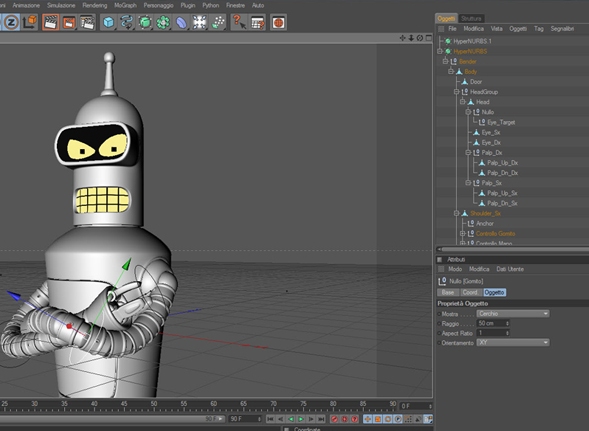Jump to the start of the animation
Image resolution: width=589 pixels, height=431 pixels.
pyautogui.click(x=270, y=419)
